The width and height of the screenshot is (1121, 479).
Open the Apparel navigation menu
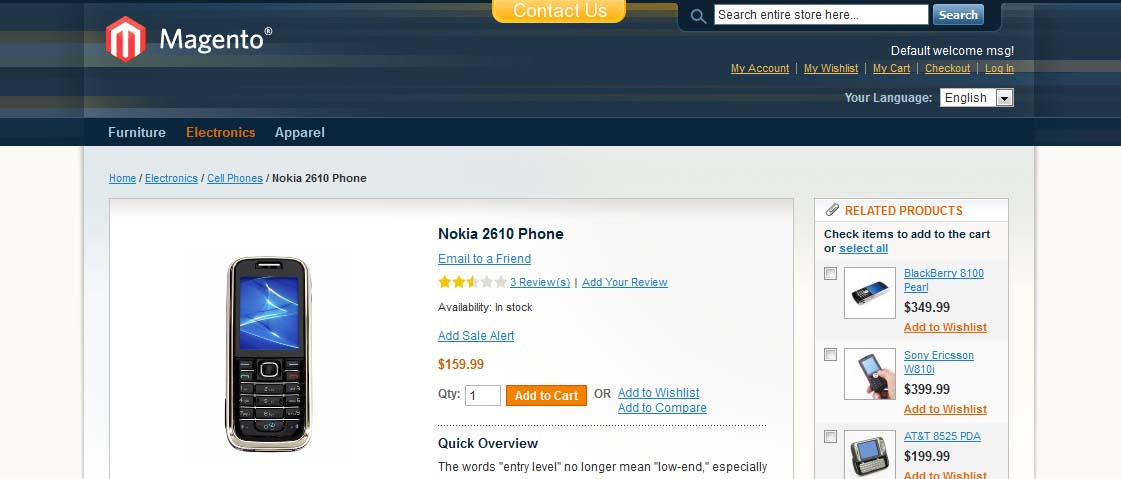coord(300,132)
